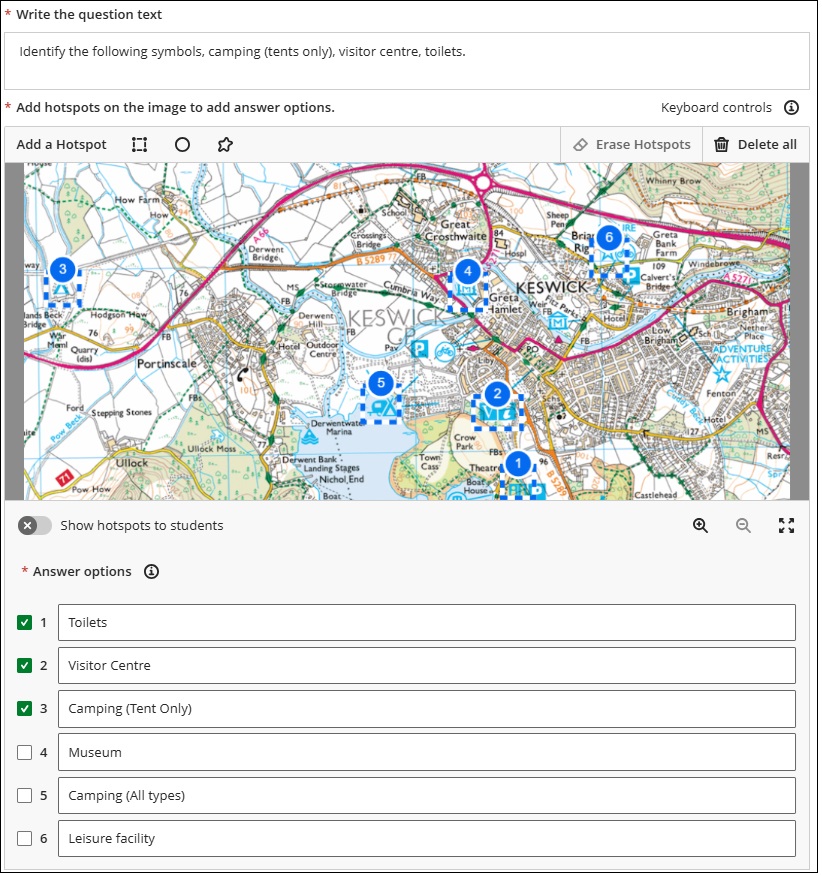822x876 pixels.
Task: Click the red 71 route marker
Action: (x=65, y=478)
